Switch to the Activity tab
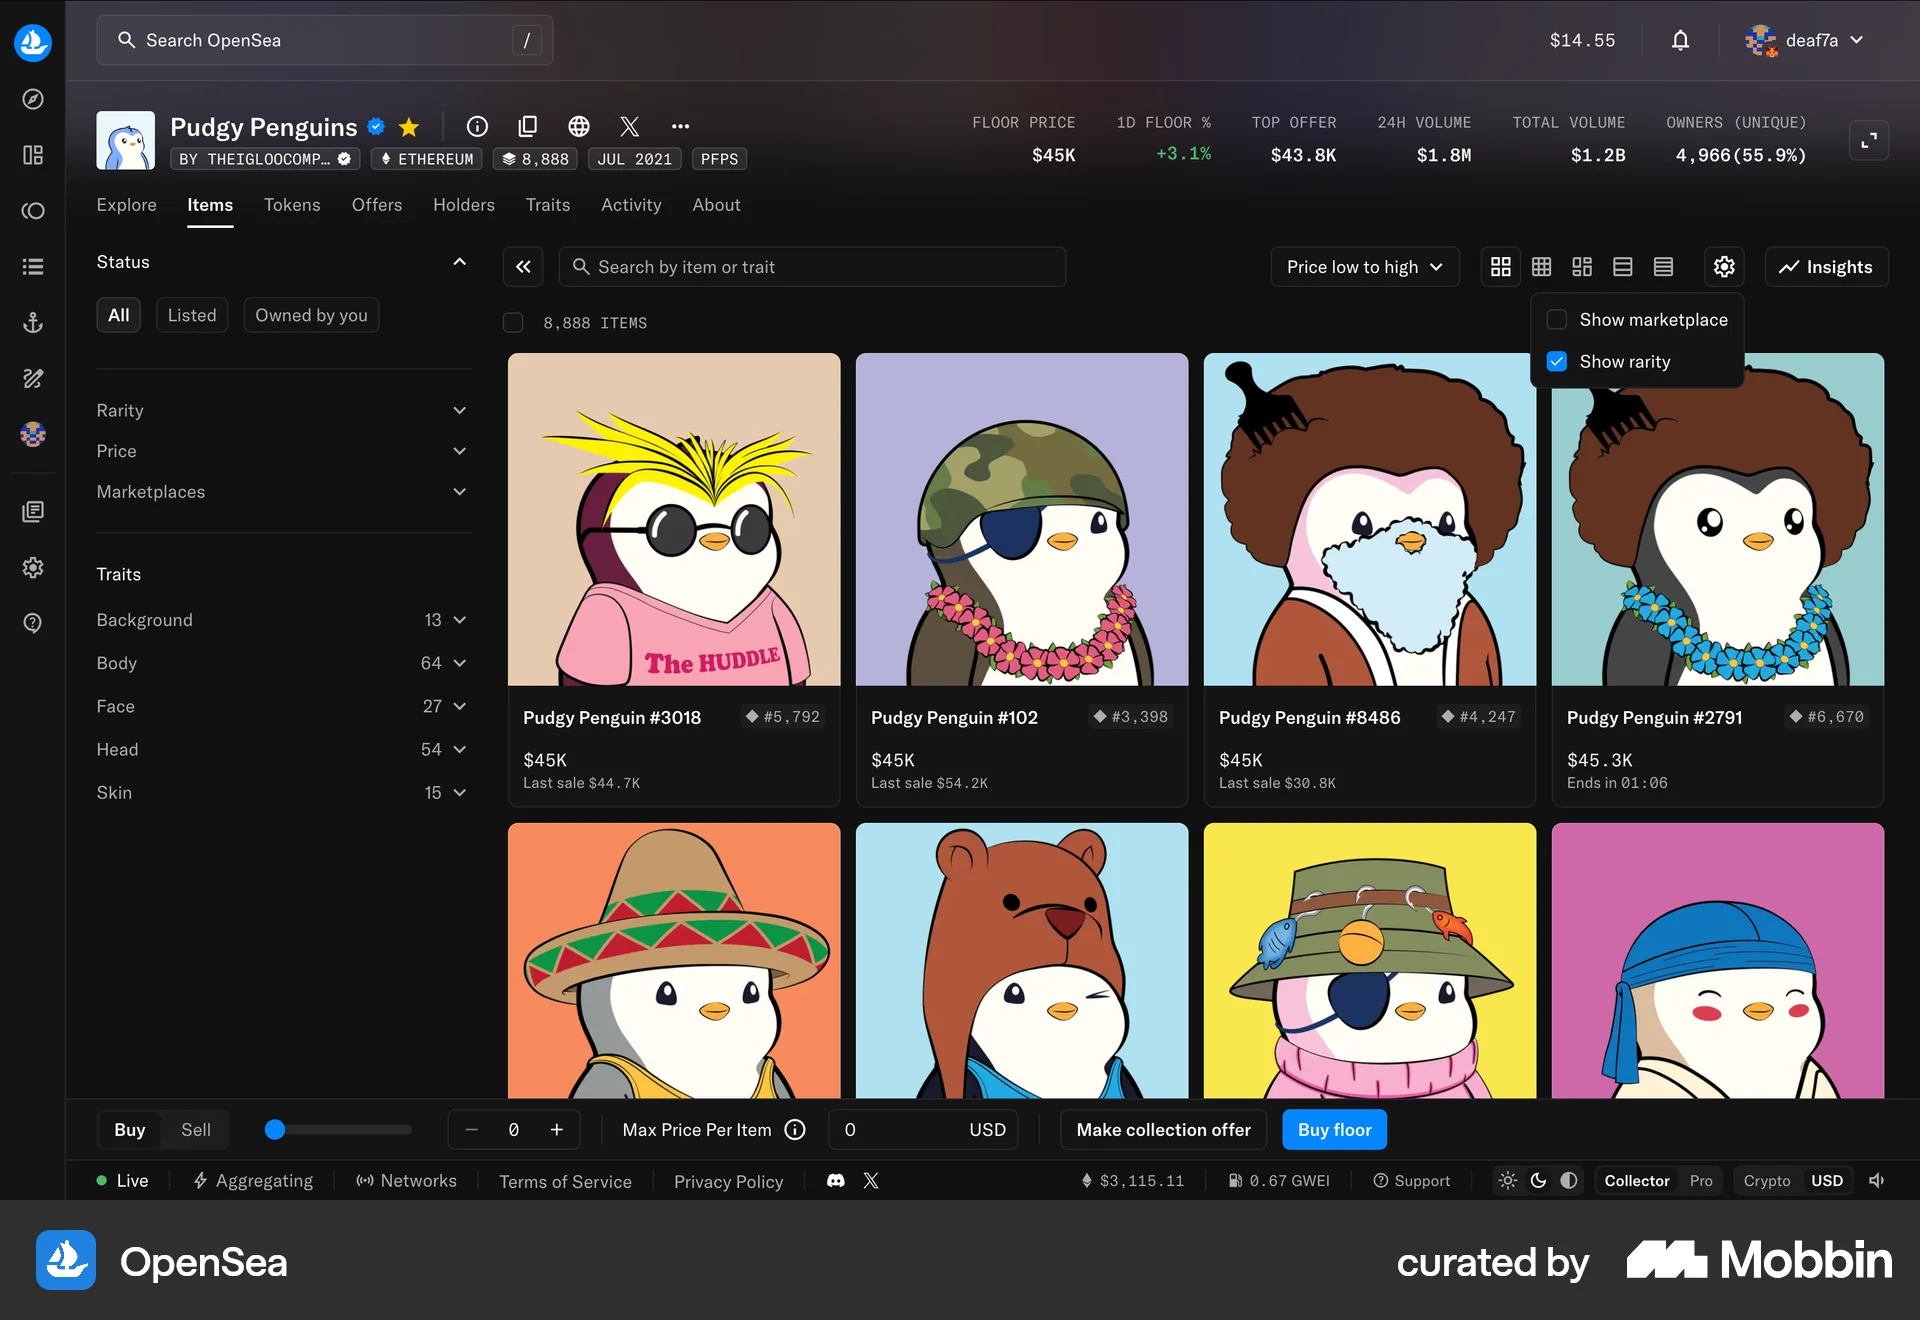 pyautogui.click(x=631, y=205)
